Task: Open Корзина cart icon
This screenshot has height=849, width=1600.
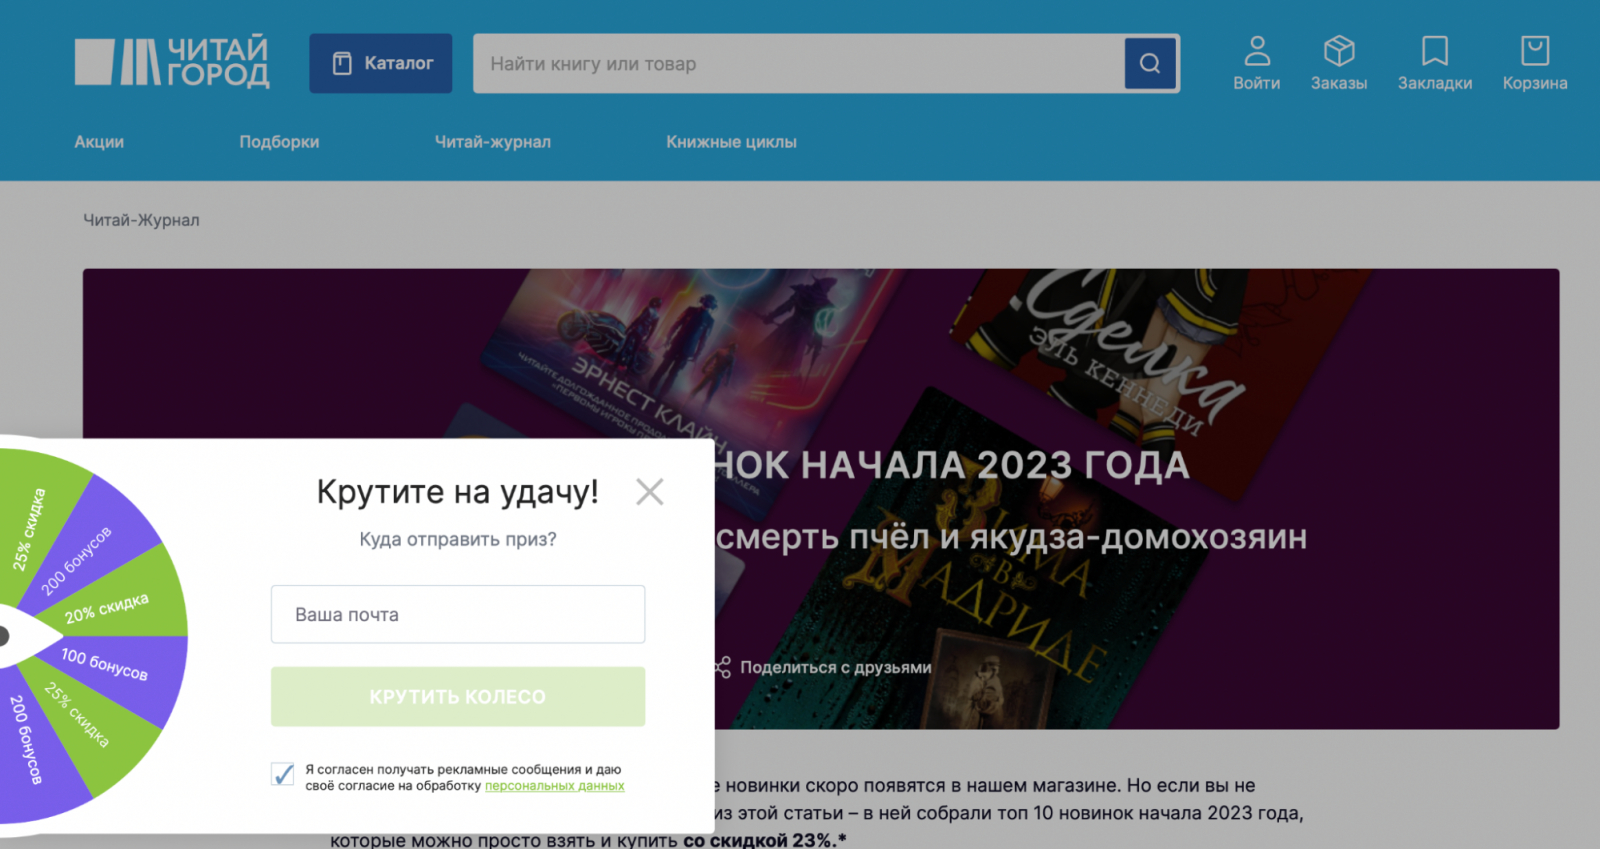Action: pyautogui.click(x=1535, y=50)
